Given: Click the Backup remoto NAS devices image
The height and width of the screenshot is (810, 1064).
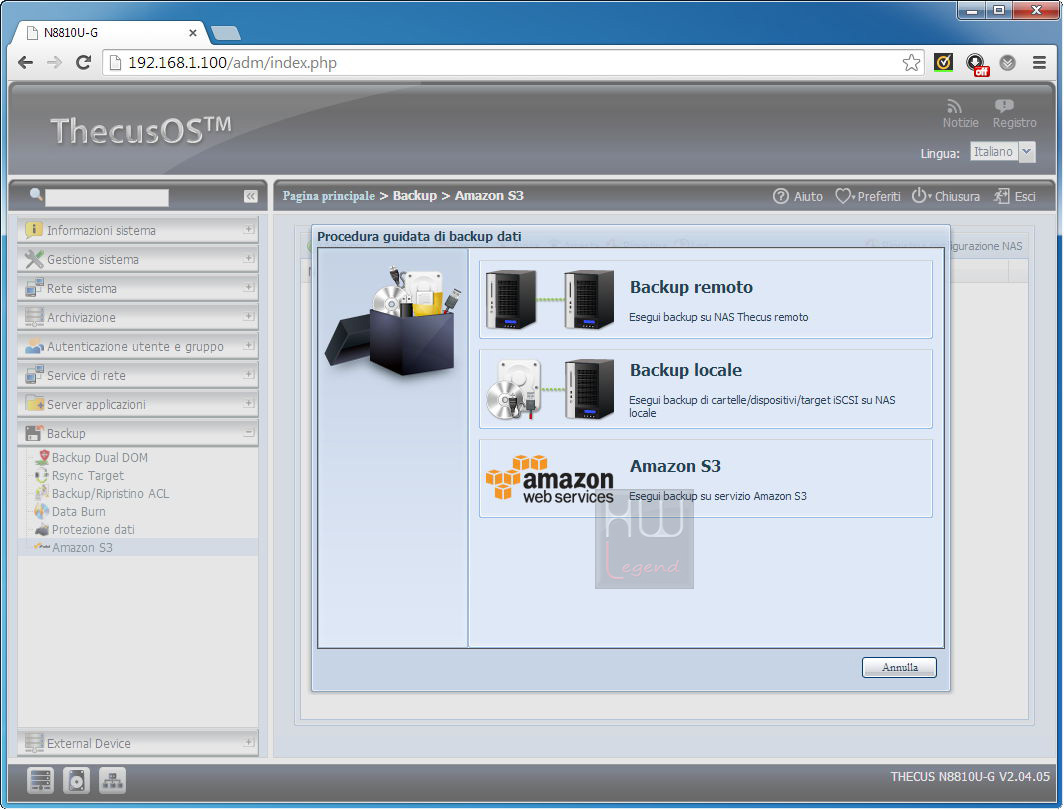Looking at the screenshot, I should coord(550,299).
